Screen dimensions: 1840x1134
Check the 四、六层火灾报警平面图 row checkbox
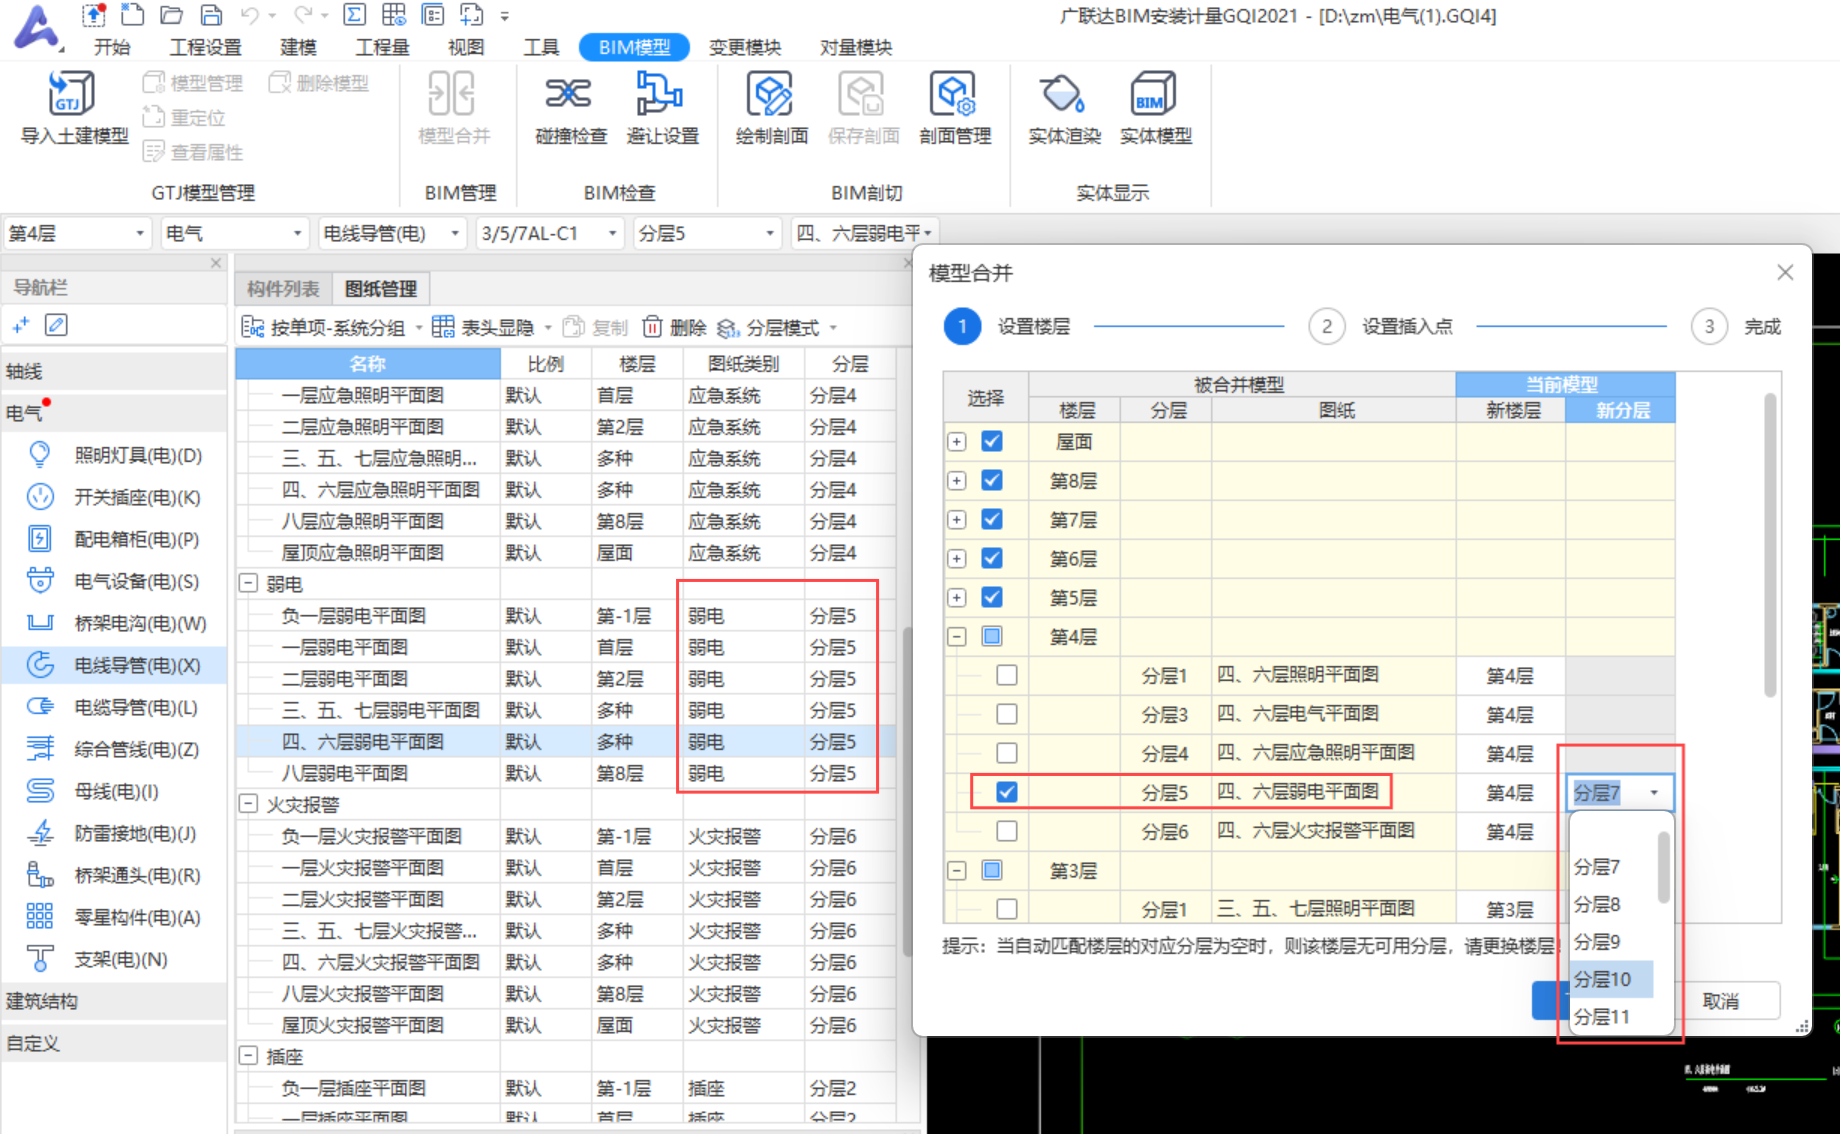click(x=1007, y=831)
